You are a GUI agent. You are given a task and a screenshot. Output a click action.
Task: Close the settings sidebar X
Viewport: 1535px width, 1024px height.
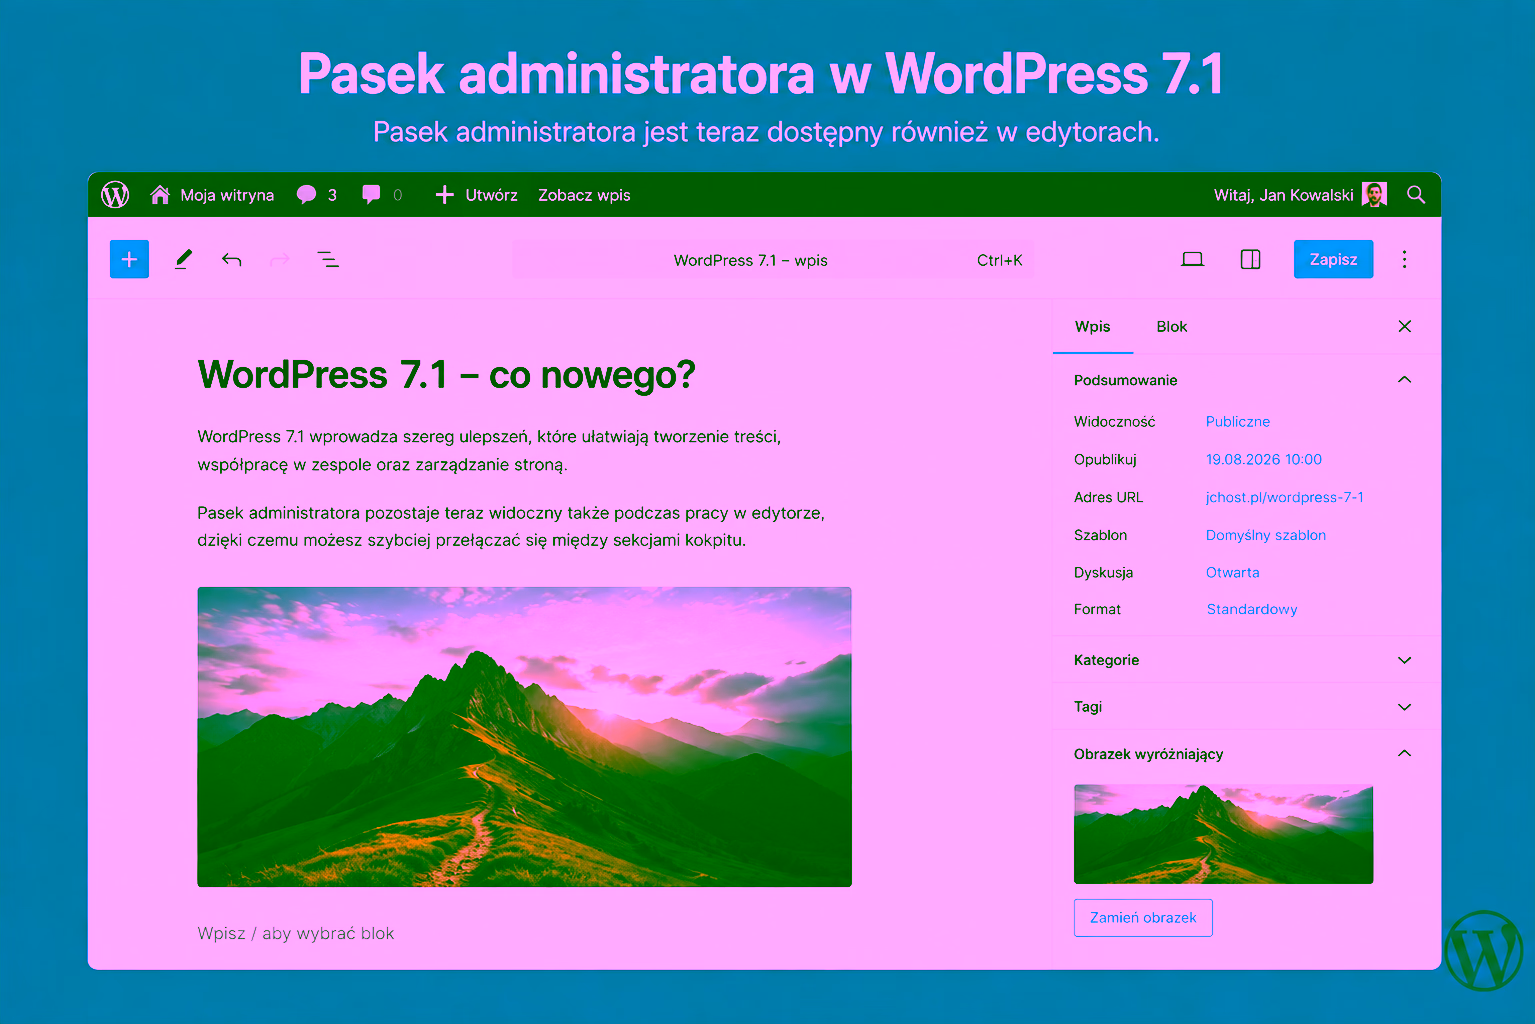(1405, 327)
